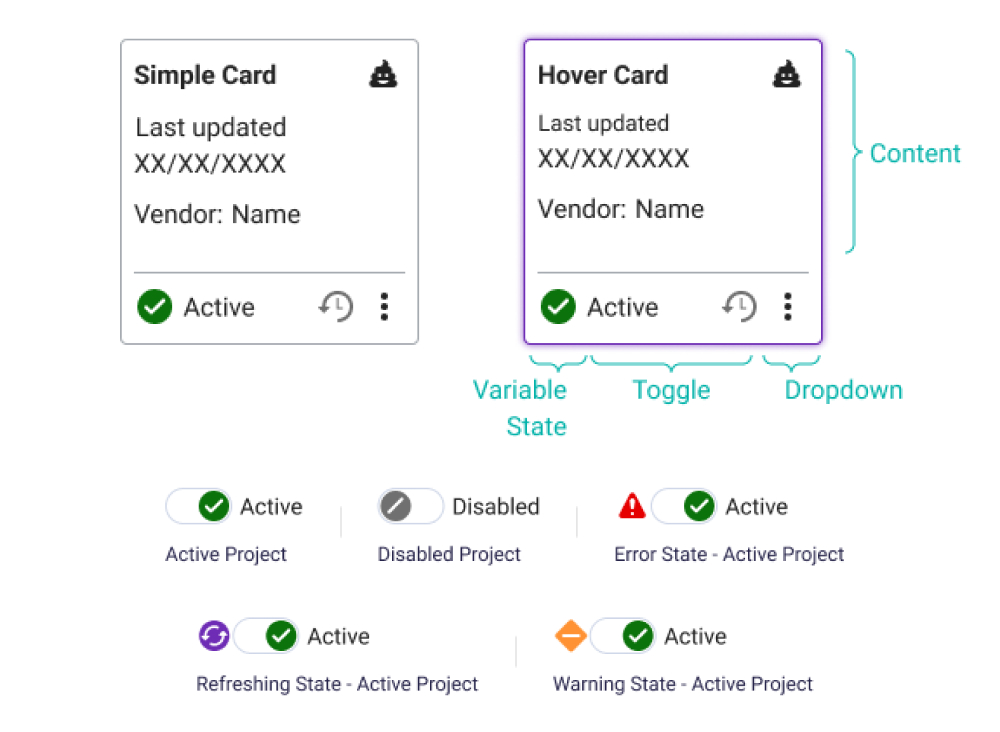Viewport: 1000px width, 732px height.
Task: Open the three-dot dropdown on Hover Card
Action: pos(788,307)
